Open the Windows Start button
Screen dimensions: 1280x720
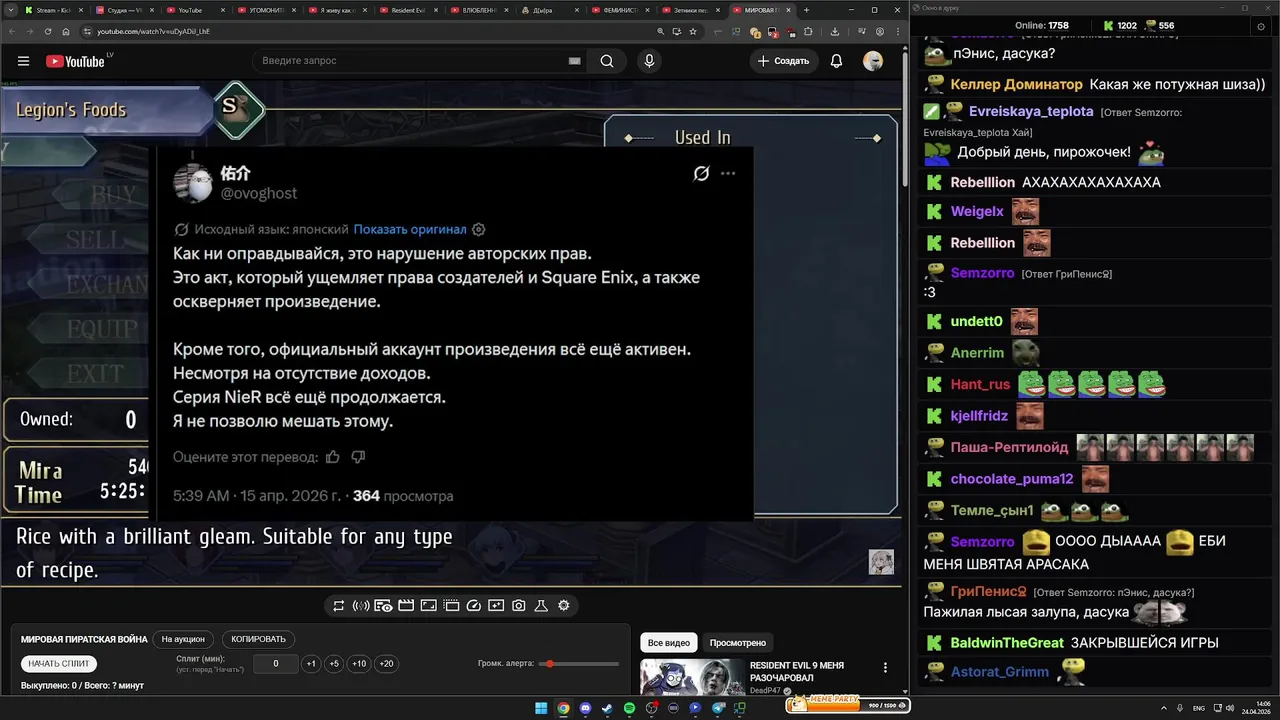click(541, 708)
